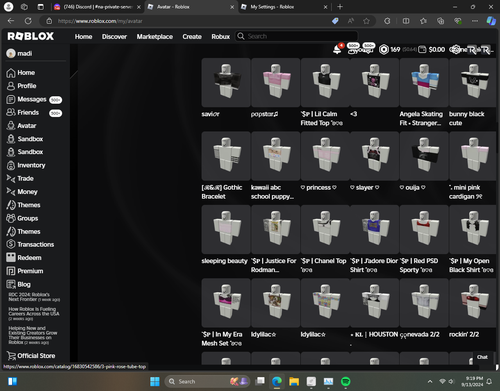This screenshot has height=391, width=500.
Task: Open Blog in the sidebar
Action: pyautogui.click(x=18, y=284)
